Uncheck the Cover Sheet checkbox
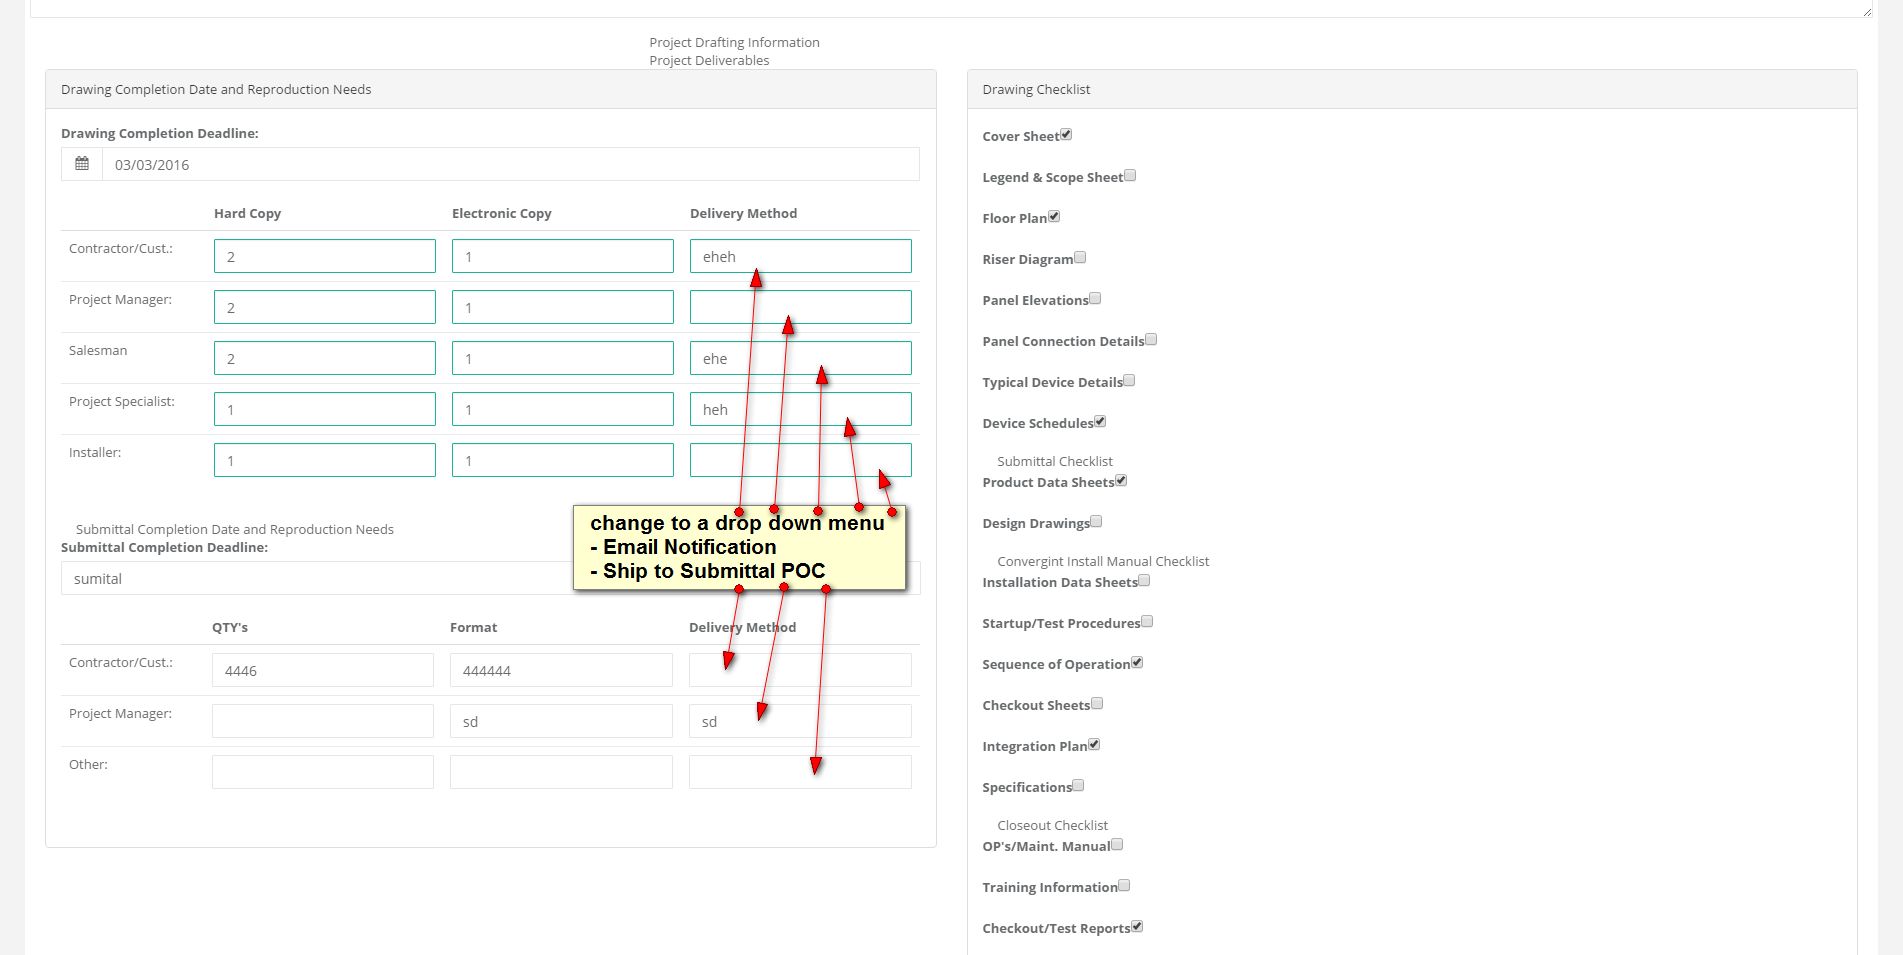Viewport: 1903px width, 955px height. click(1066, 134)
